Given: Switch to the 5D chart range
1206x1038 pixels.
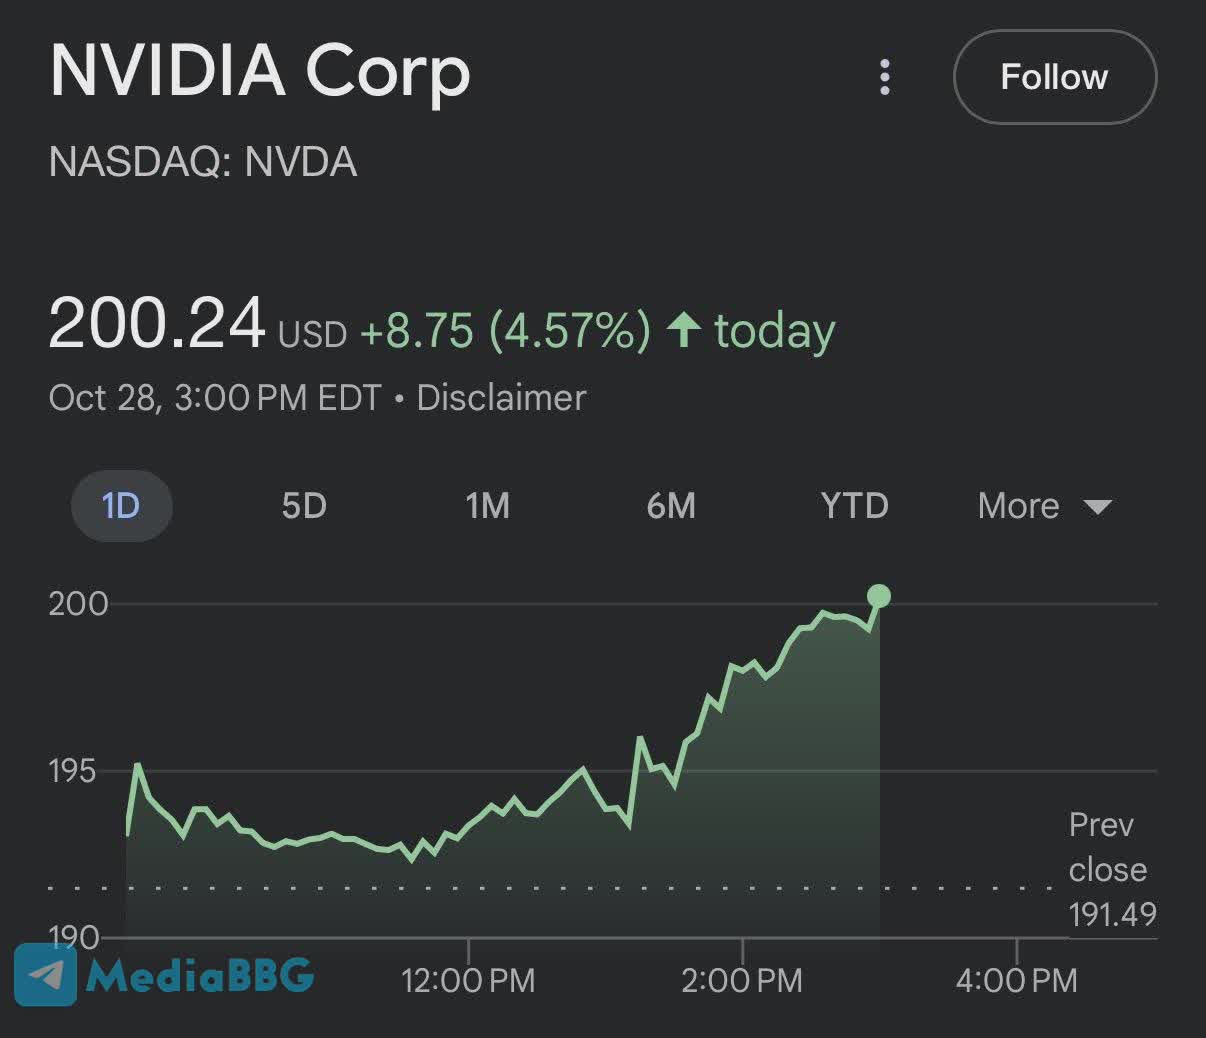Looking at the screenshot, I should click(x=304, y=506).
